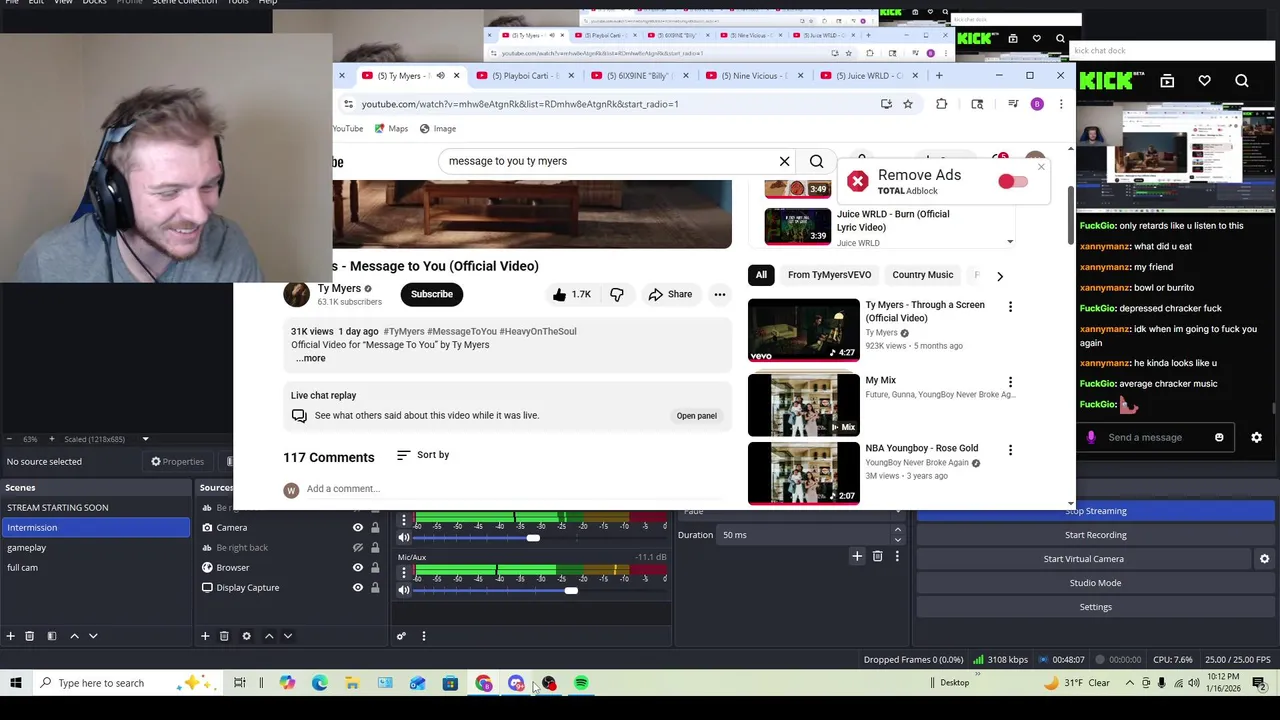Increase transition duration stepper up
This screenshot has width=1280, height=720.
pos(897,530)
